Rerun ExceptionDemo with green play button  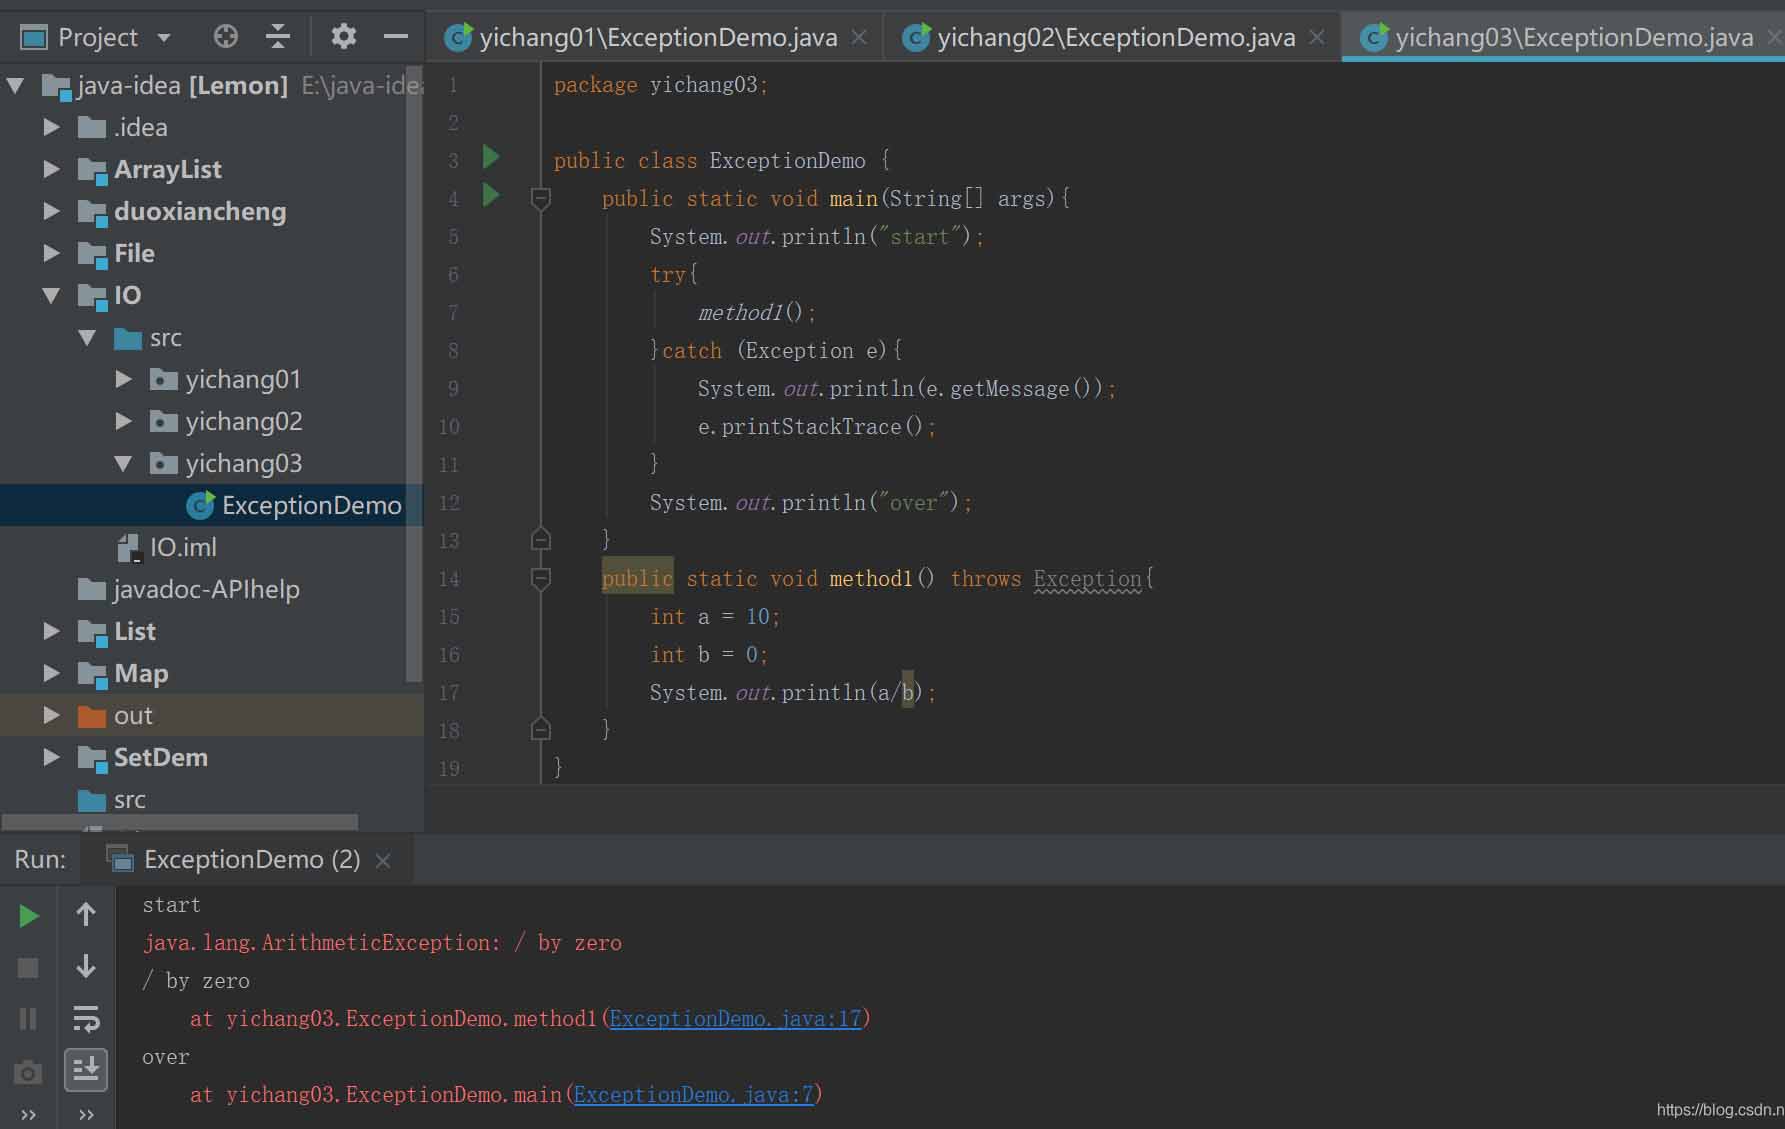(x=29, y=916)
